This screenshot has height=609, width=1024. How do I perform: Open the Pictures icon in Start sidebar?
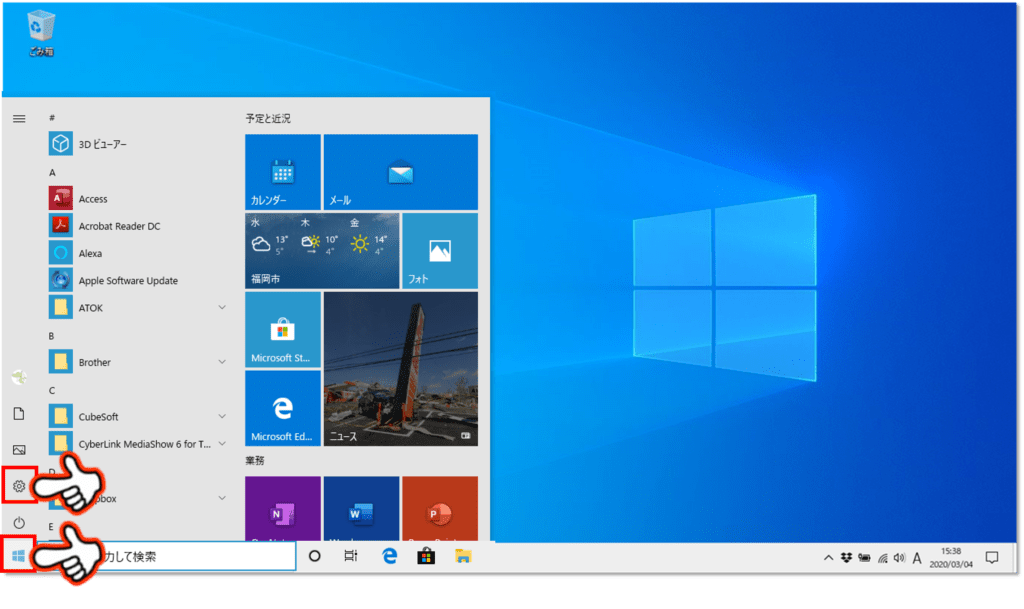[x=18, y=450]
